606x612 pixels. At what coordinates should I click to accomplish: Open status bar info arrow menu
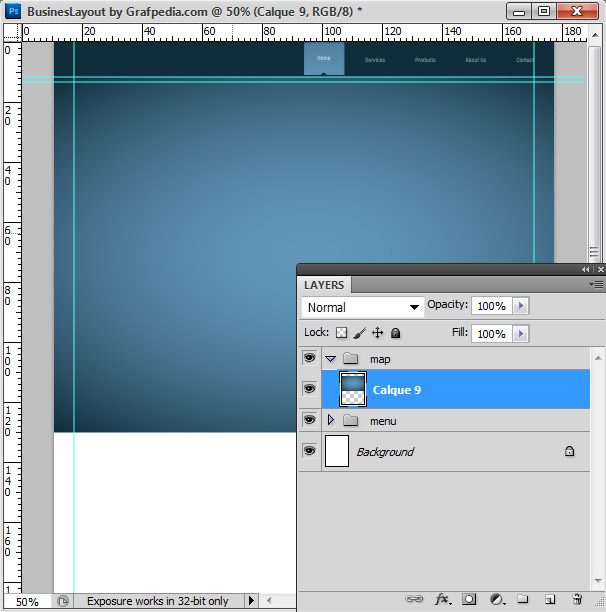(x=251, y=600)
